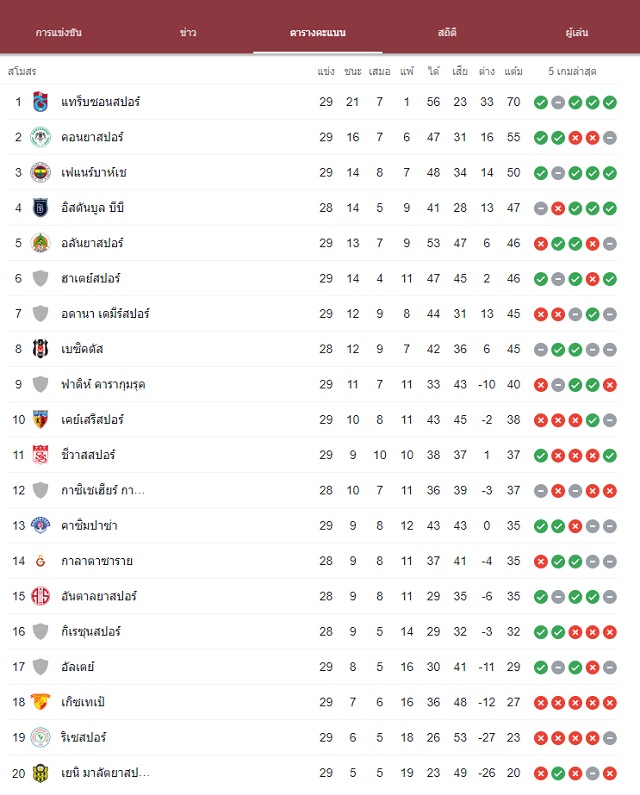Click the Beşiktaş club crest icon
The height and width of the screenshot is (795, 640).
pos(40,349)
